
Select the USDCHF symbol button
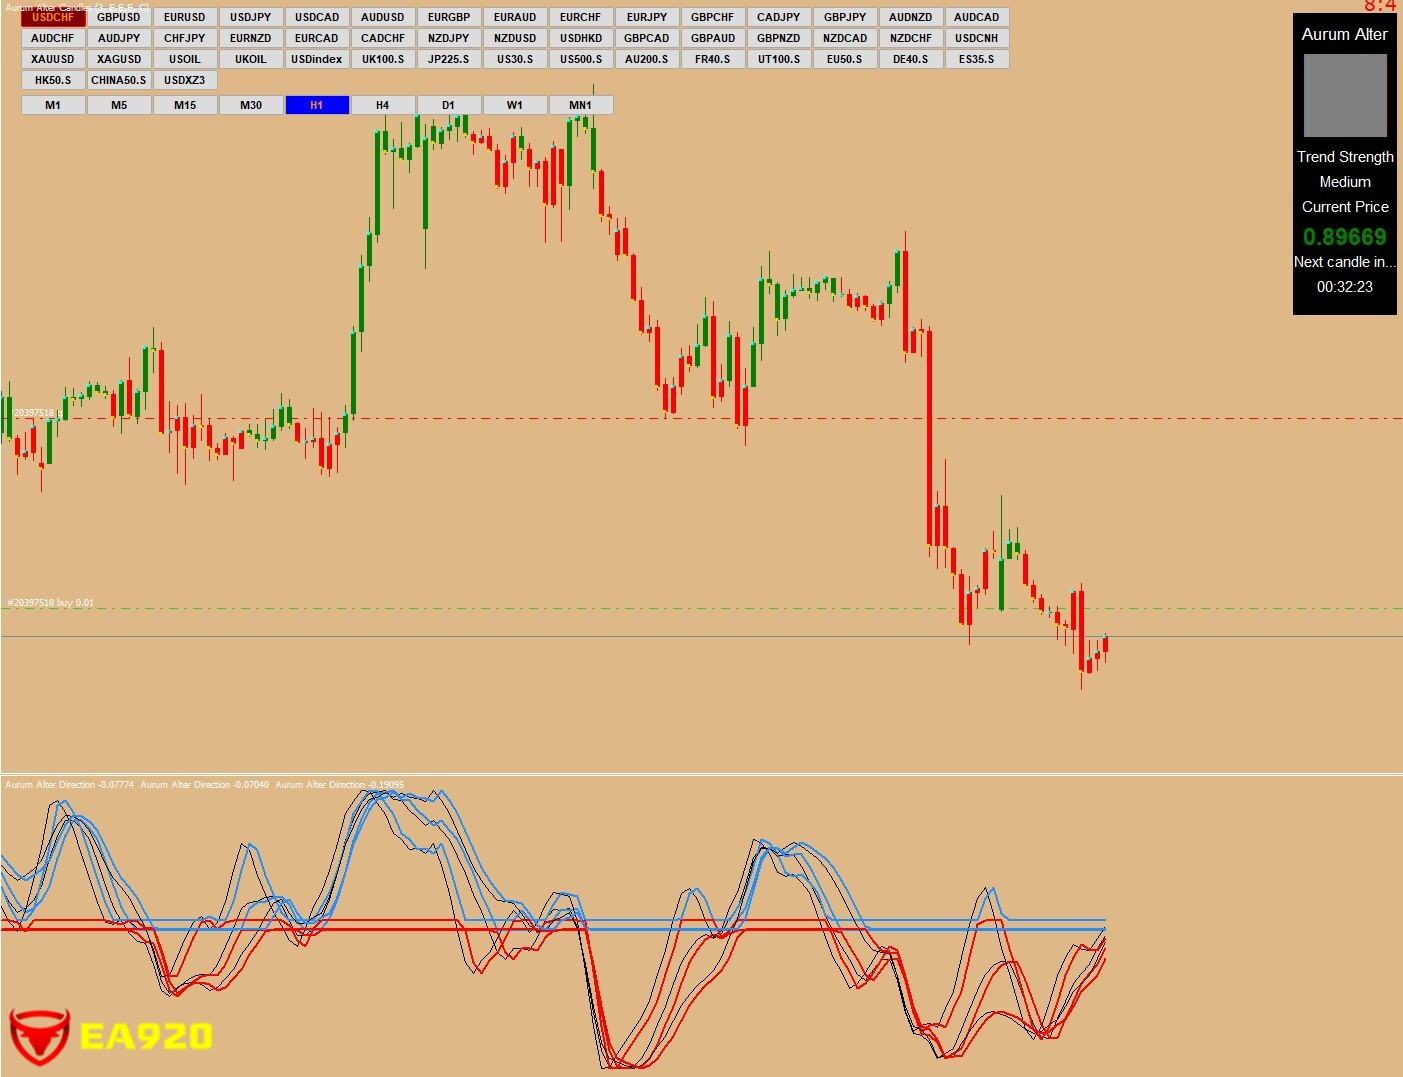coord(53,17)
